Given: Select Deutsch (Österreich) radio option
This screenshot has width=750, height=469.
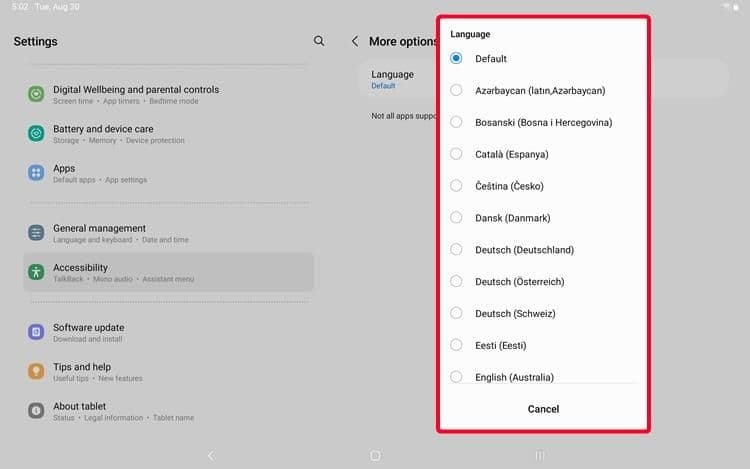Looking at the screenshot, I should tap(456, 282).
